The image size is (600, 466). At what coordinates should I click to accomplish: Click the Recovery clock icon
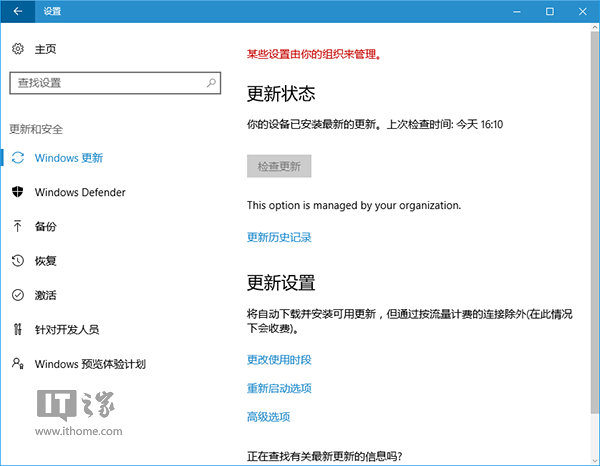18,261
